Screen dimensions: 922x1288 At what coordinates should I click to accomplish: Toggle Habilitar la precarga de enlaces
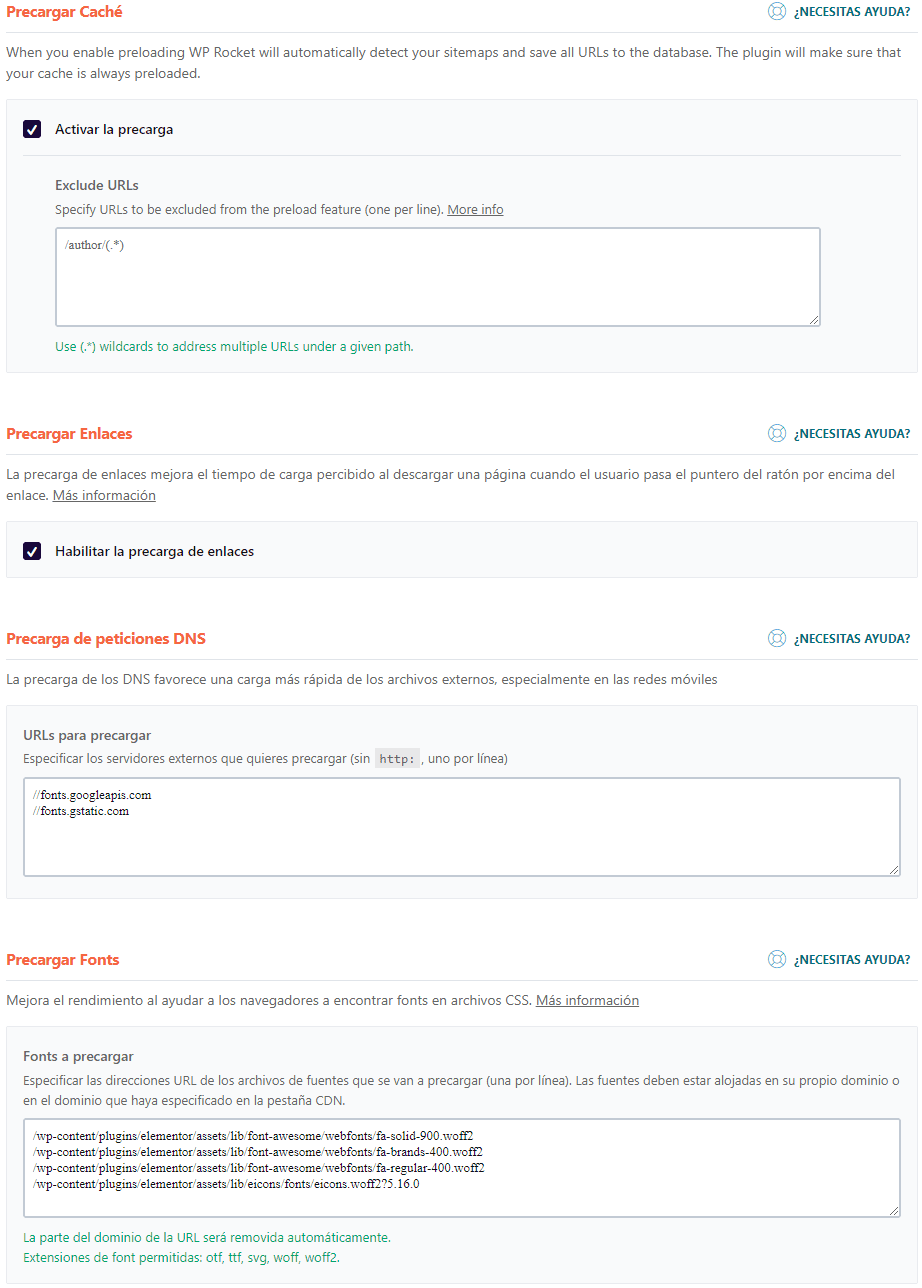[31, 550]
